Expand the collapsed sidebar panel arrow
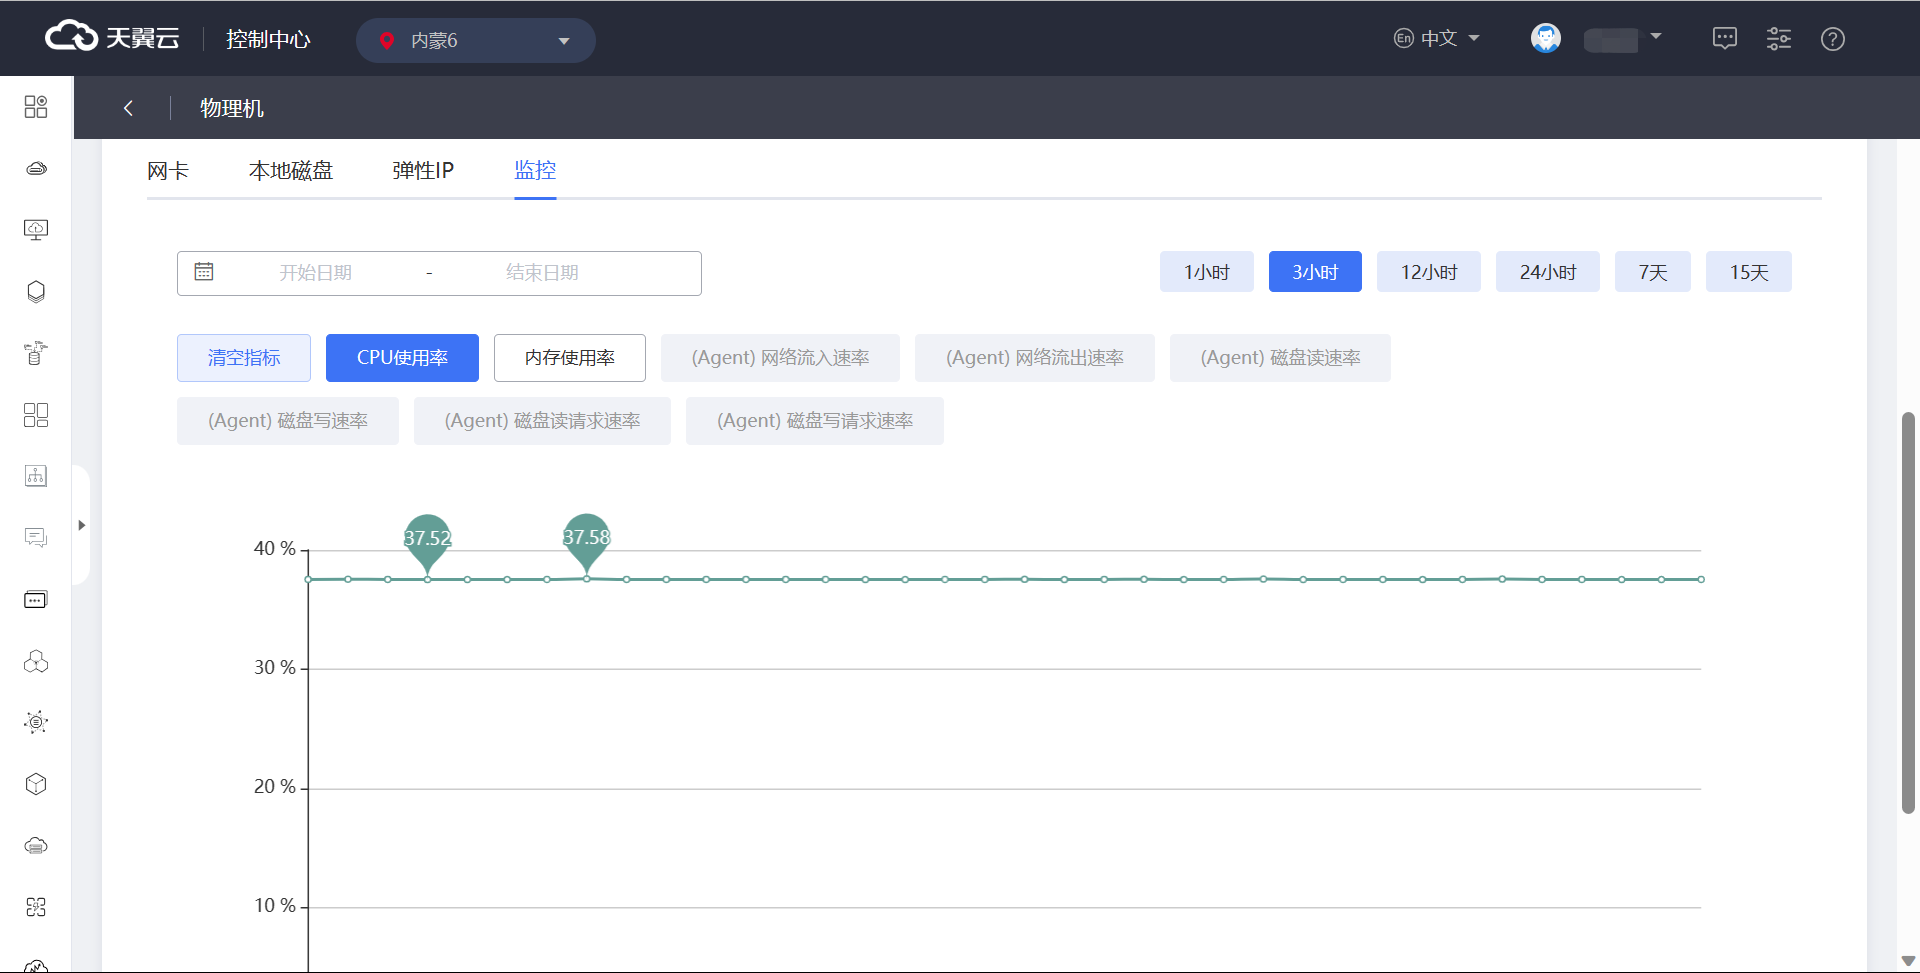 pos(82,525)
